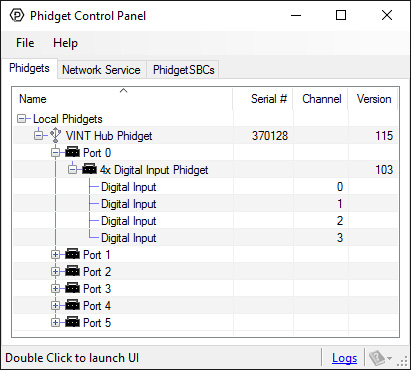Select the Digital Input row with channel 1
411x370 pixels.
coord(205,204)
